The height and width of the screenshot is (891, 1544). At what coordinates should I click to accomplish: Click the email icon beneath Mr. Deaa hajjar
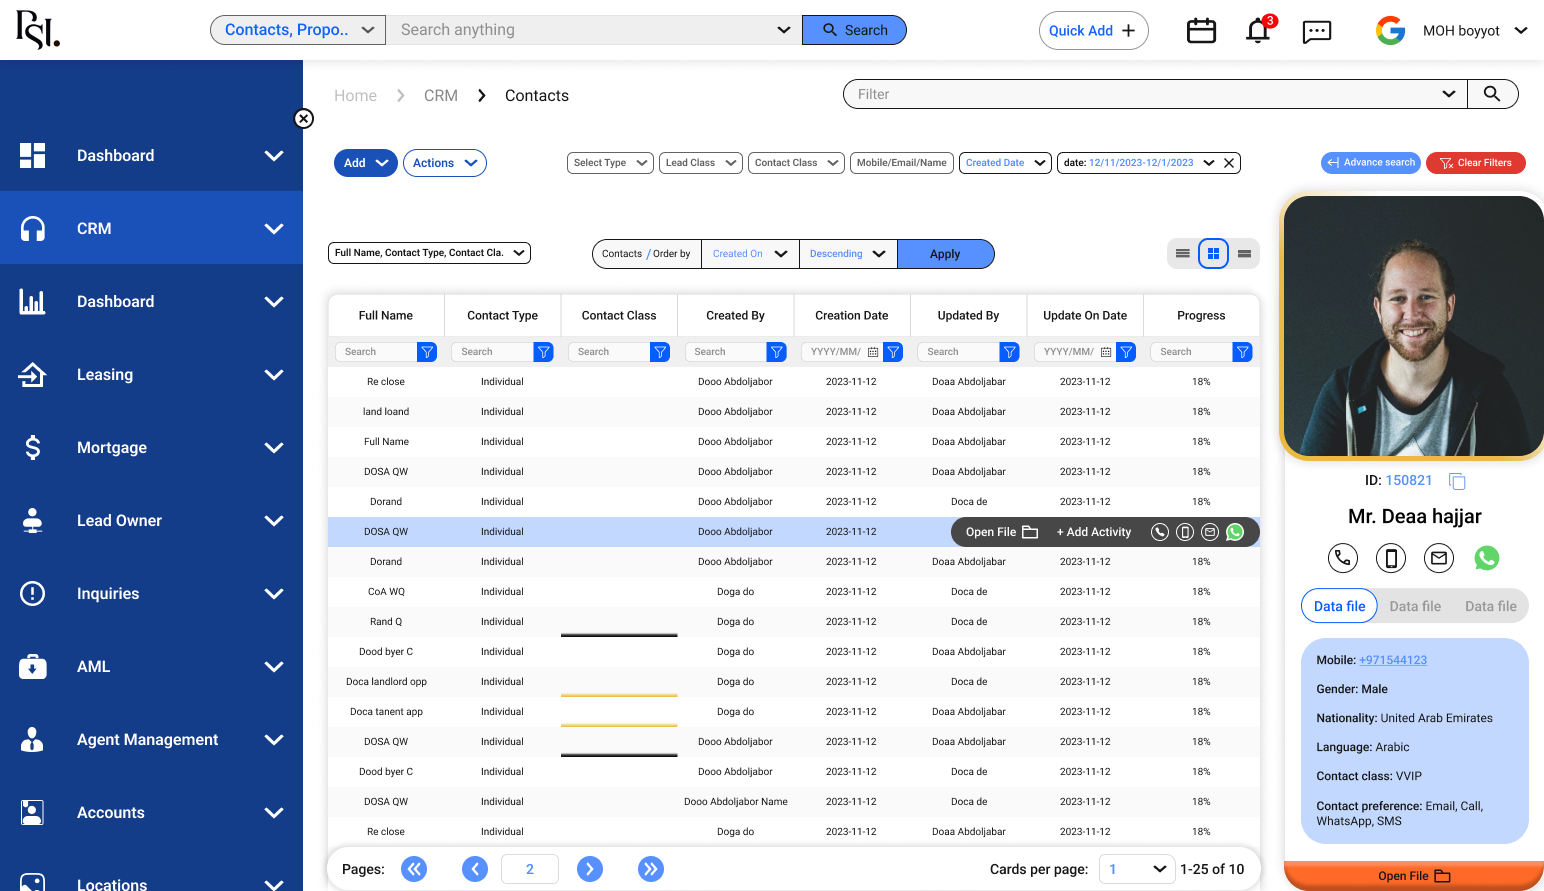pos(1439,558)
